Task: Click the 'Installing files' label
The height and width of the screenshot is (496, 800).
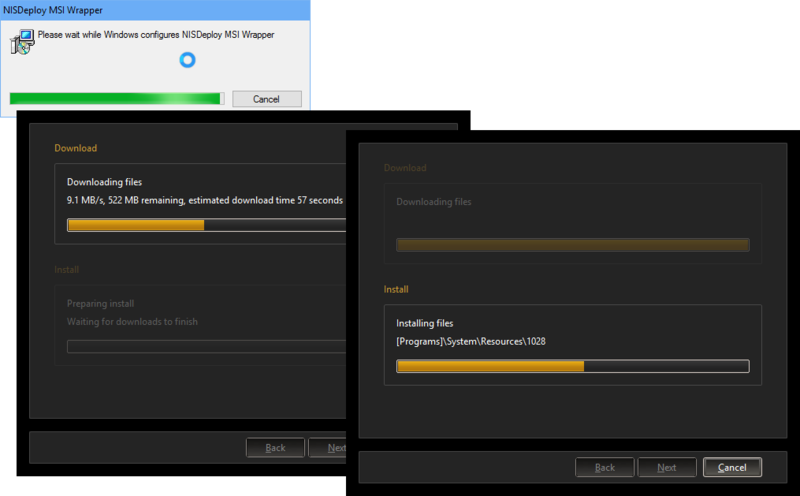Action: pos(424,323)
